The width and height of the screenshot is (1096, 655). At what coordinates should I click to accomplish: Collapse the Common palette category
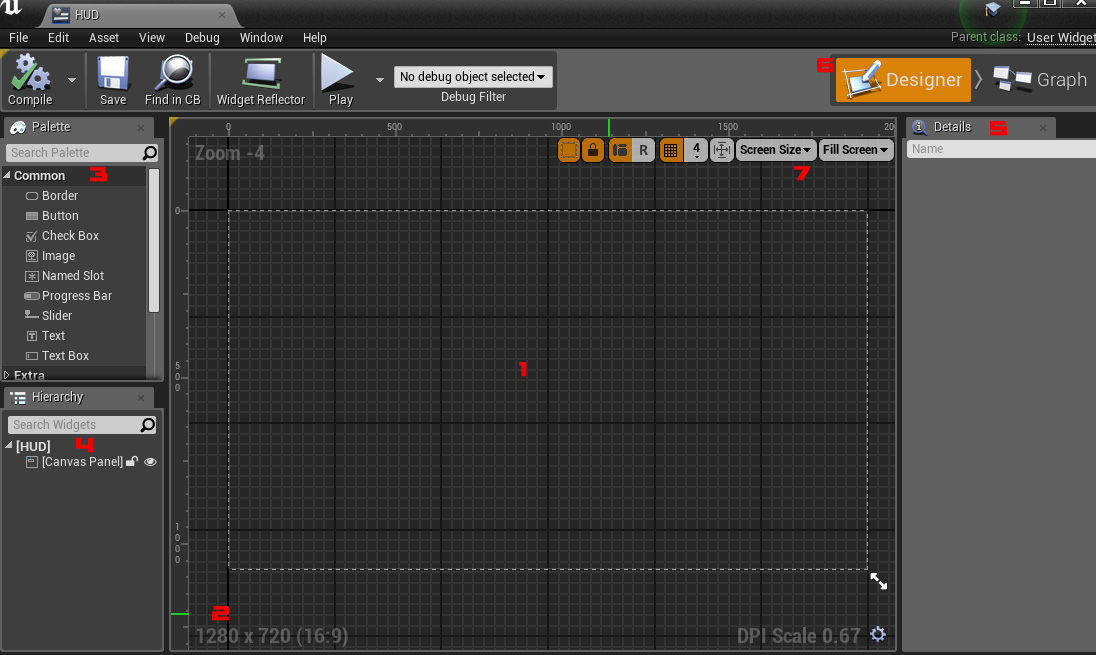click(7, 175)
